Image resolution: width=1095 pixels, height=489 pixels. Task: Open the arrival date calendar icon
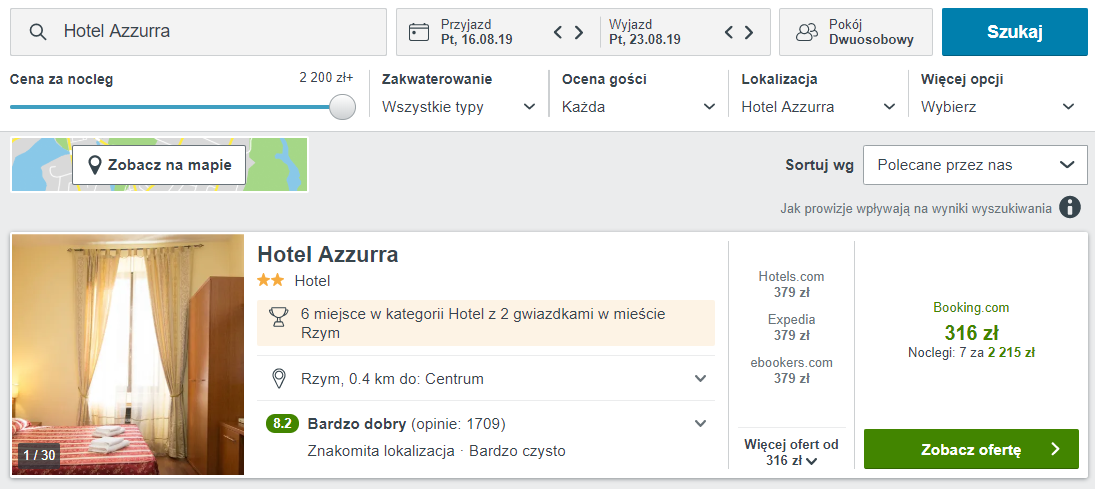(418, 32)
